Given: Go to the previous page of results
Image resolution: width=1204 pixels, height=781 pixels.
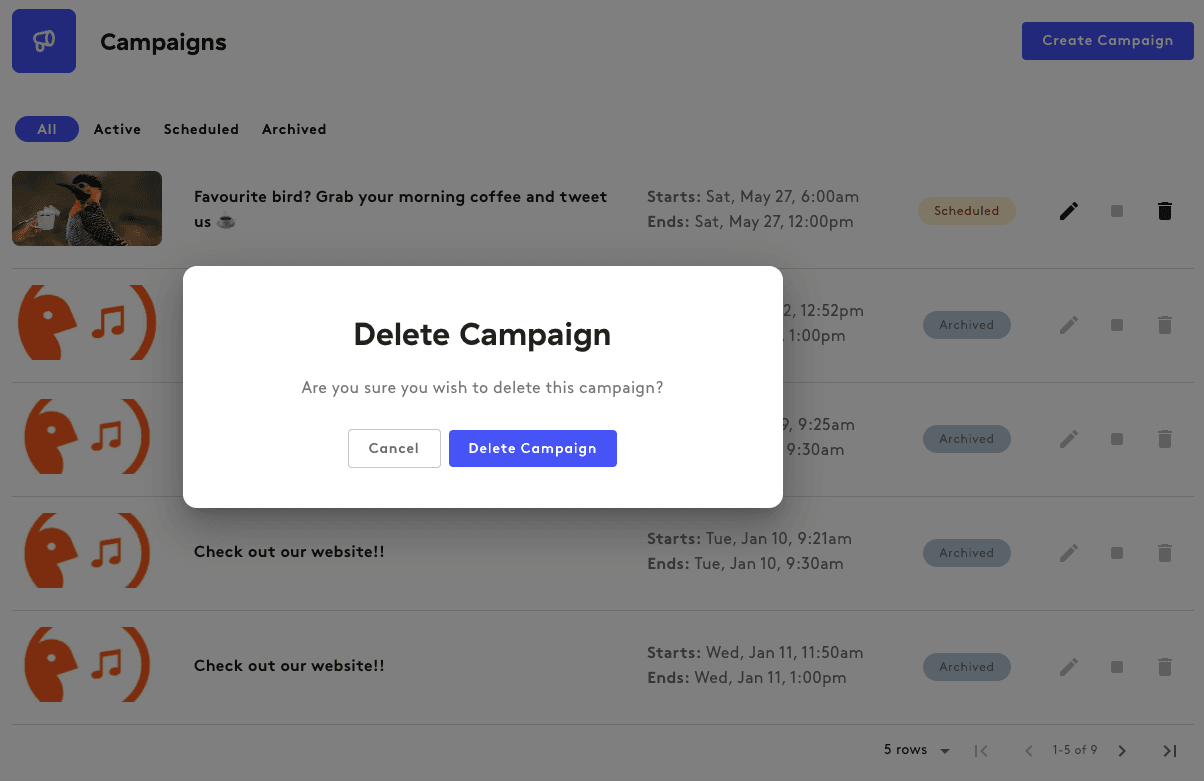Looking at the screenshot, I should point(1028,750).
